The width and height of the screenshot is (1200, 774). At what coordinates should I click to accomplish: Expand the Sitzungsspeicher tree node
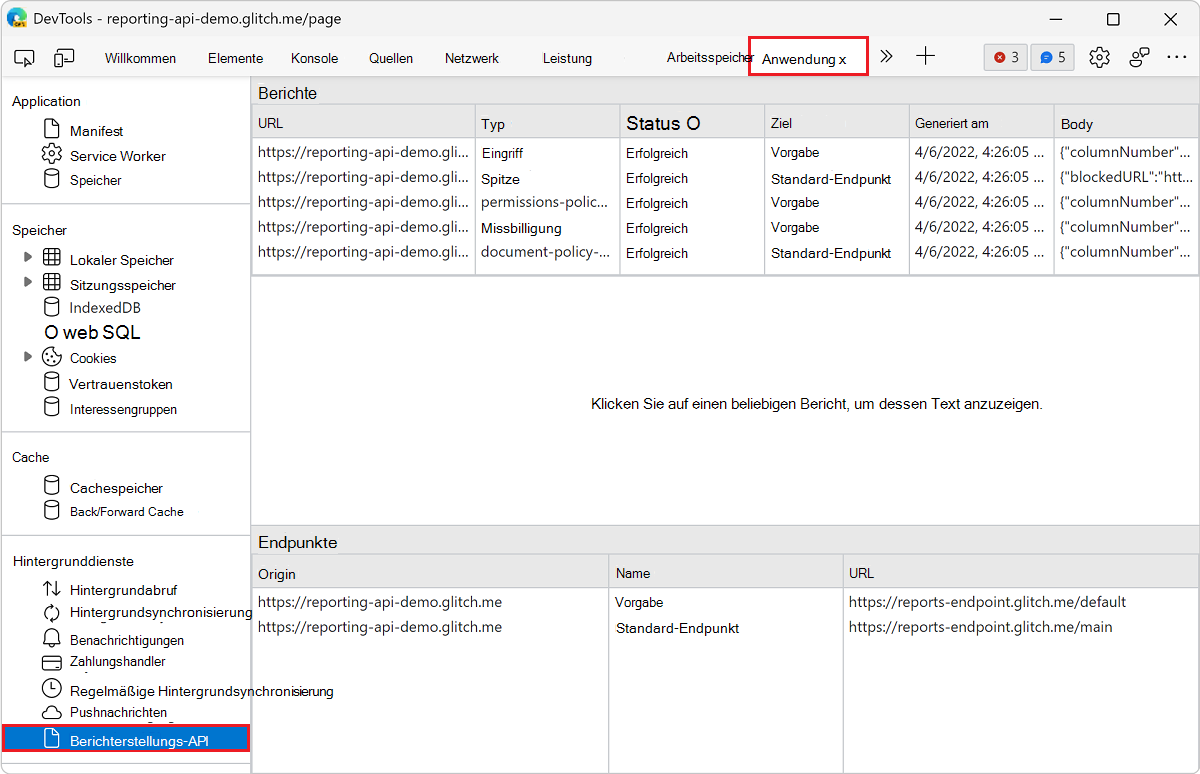(28, 283)
